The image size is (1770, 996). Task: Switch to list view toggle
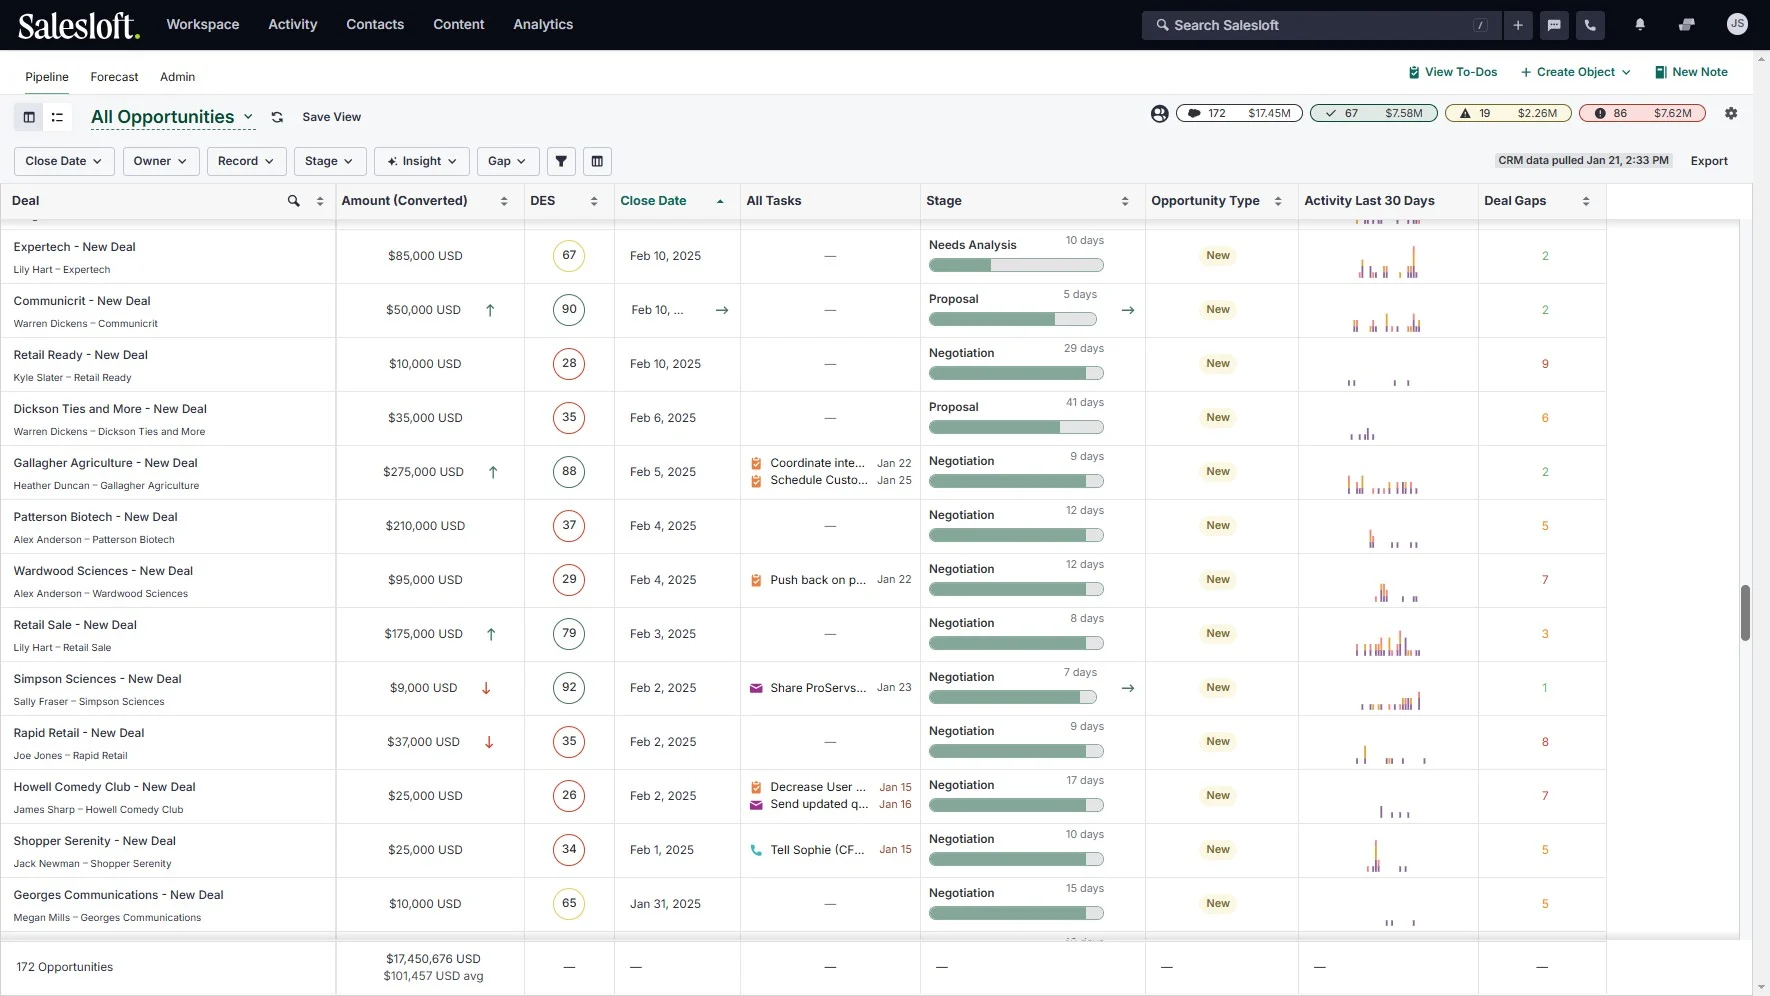click(x=57, y=117)
